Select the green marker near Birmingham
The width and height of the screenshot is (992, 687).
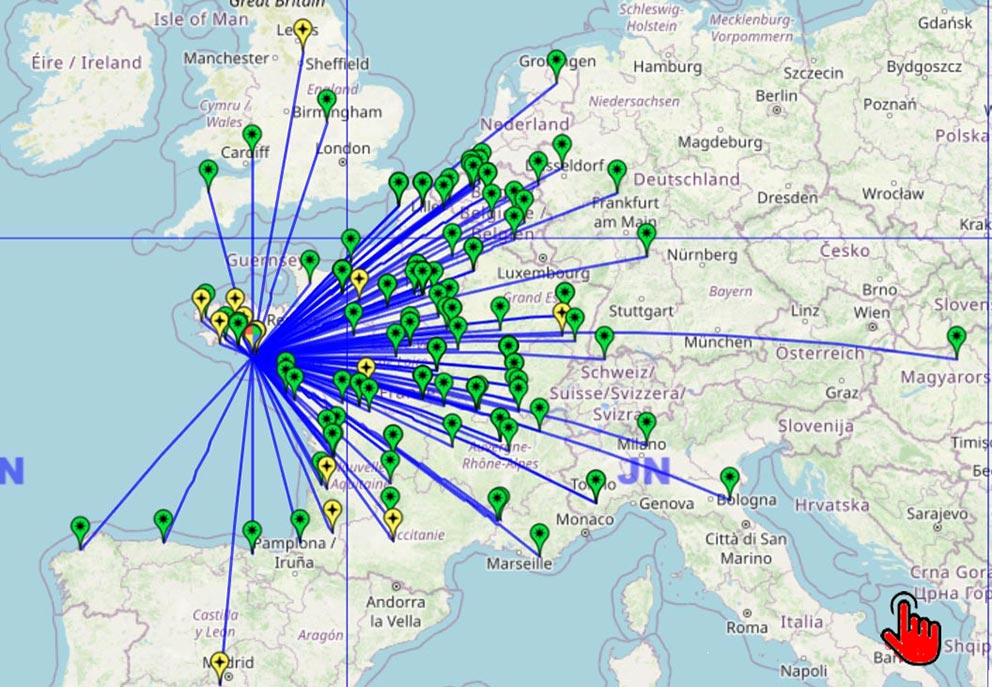327,101
